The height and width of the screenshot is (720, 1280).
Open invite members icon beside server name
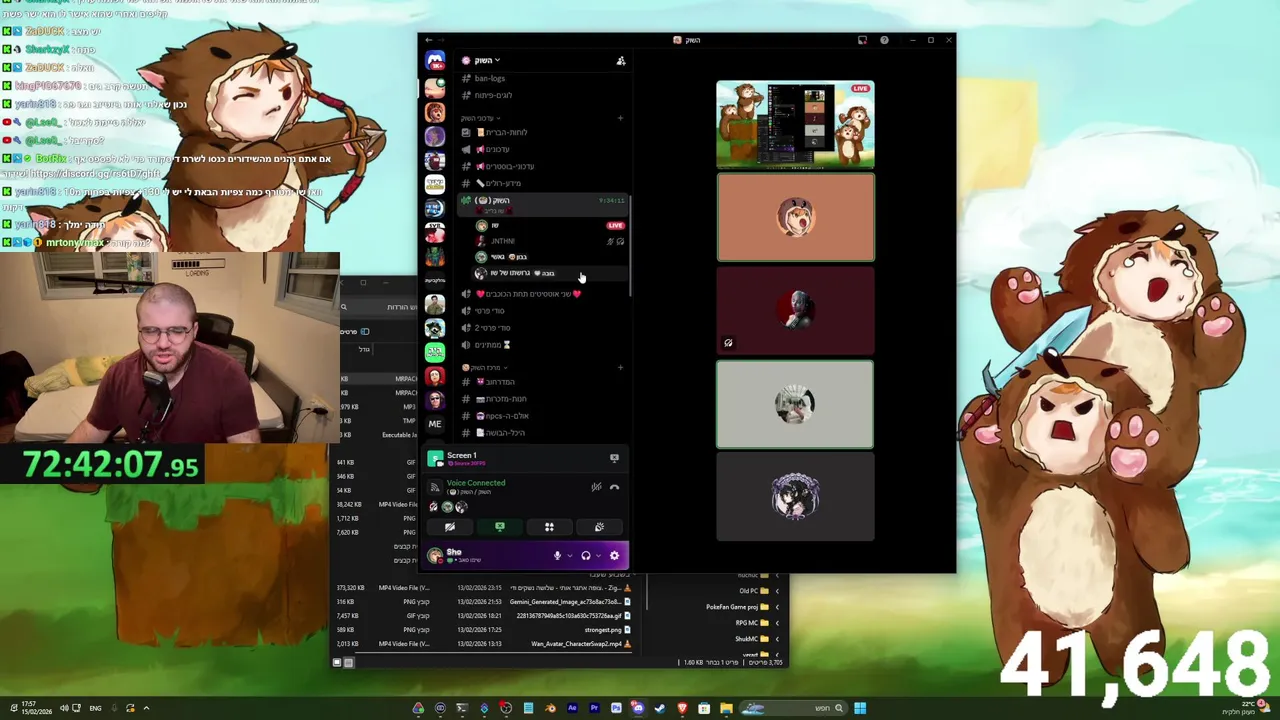(620, 61)
